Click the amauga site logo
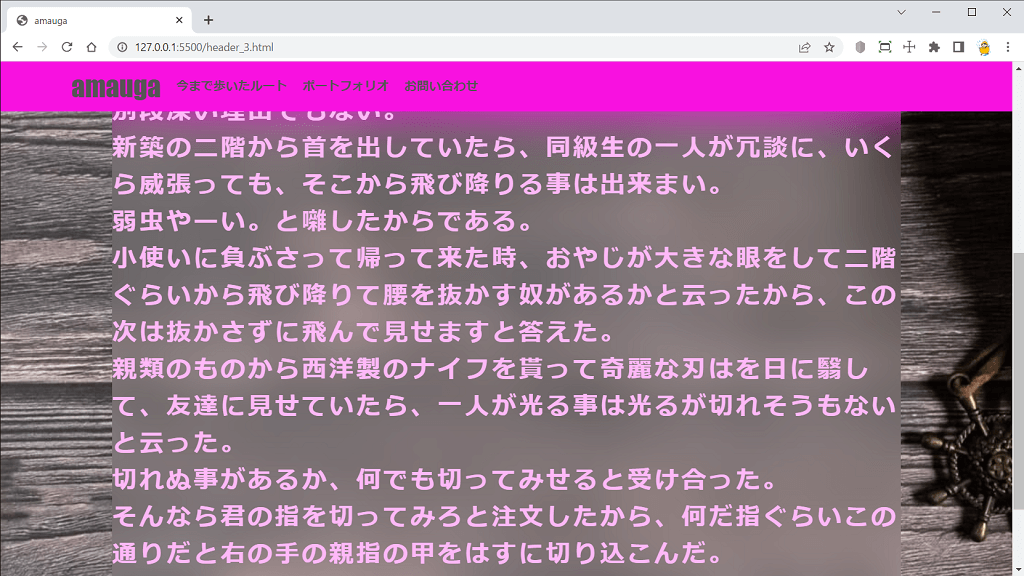 (x=115, y=87)
